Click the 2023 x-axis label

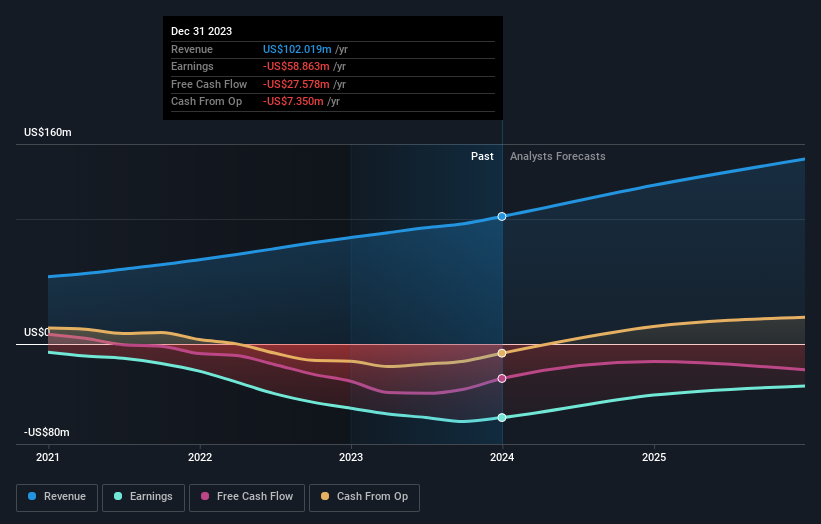[351, 457]
